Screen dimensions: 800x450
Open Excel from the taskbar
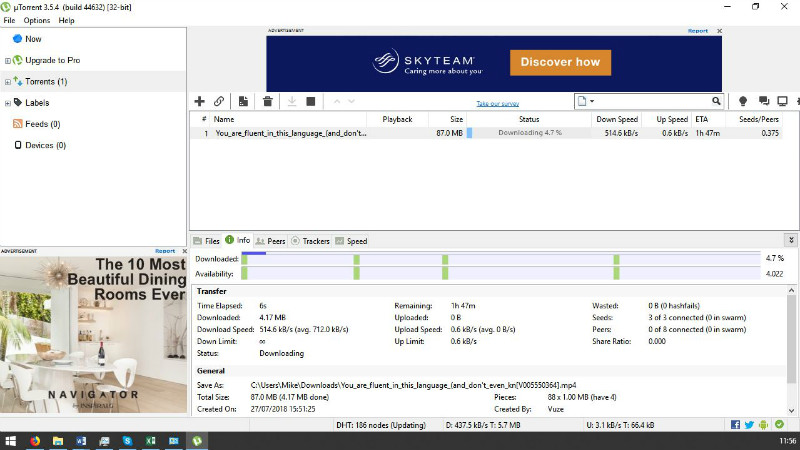[151, 441]
